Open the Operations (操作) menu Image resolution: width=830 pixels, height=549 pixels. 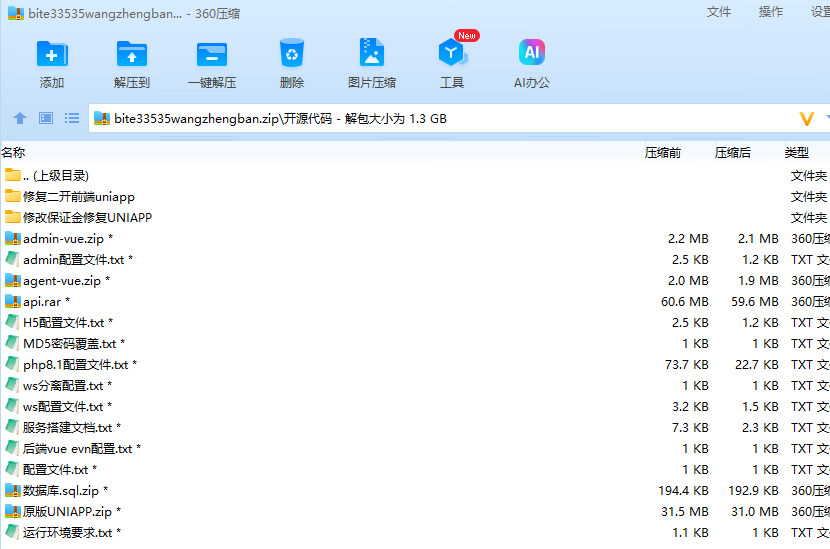click(x=770, y=12)
